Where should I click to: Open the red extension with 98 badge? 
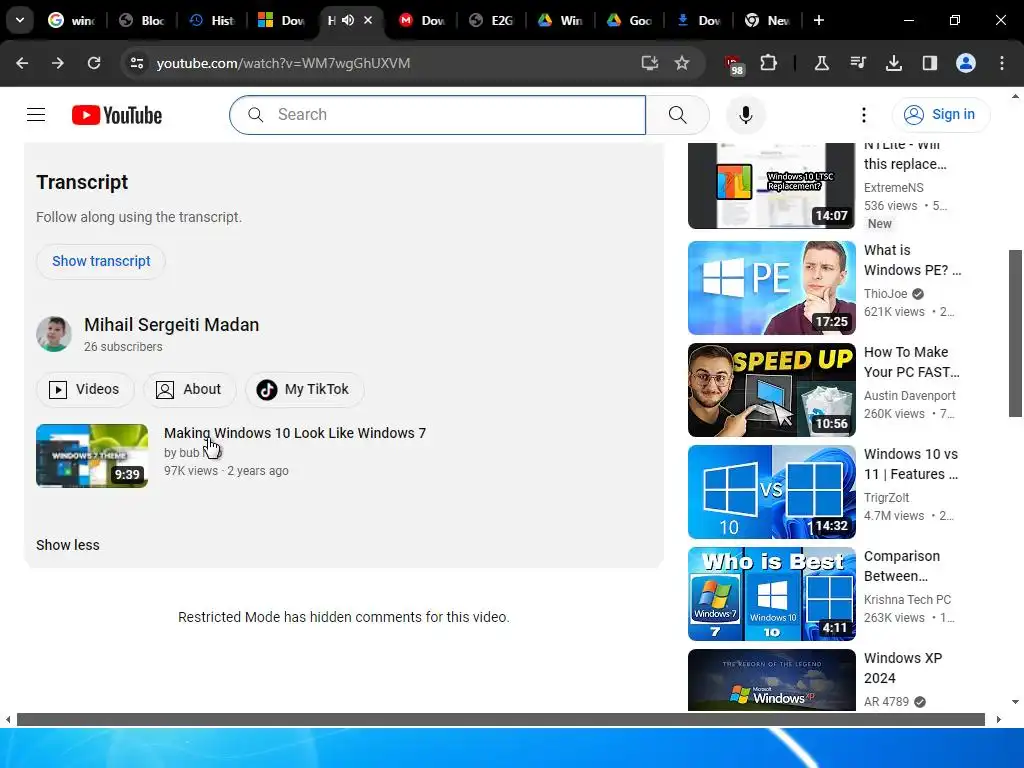734,64
